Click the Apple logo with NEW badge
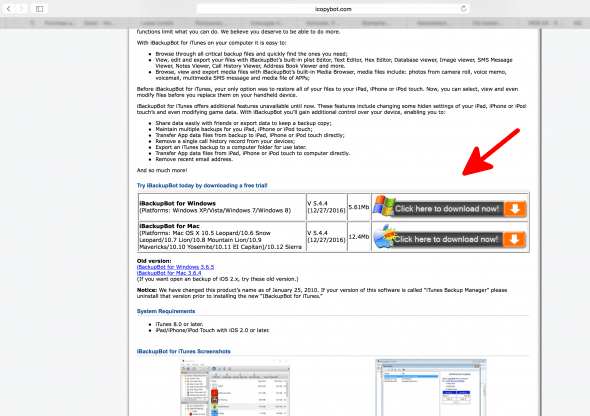This screenshot has height=416, width=590. pyautogui.click(x=385, y=237)
